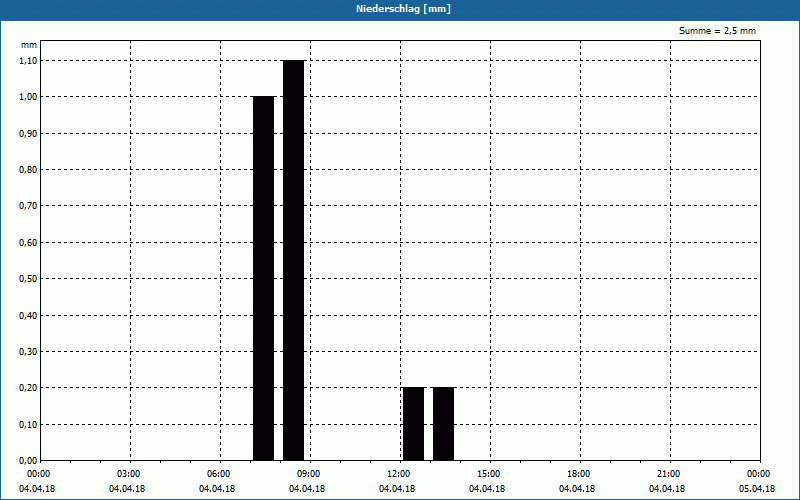Click the 0,20 y-axis label
Image resolution: width=800 pixels, height=500 pixels.
(28, 388)
